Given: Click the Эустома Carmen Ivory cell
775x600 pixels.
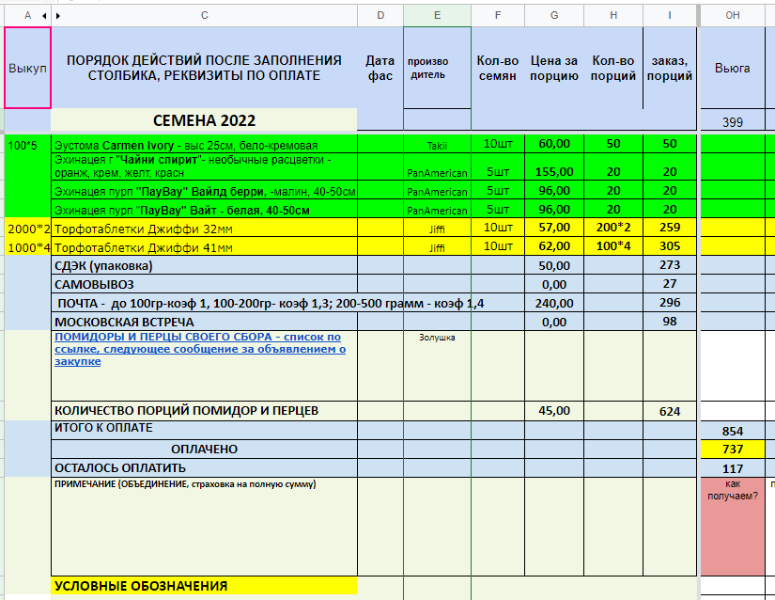Looking at the screenshot, I should (x=204, y=144).
